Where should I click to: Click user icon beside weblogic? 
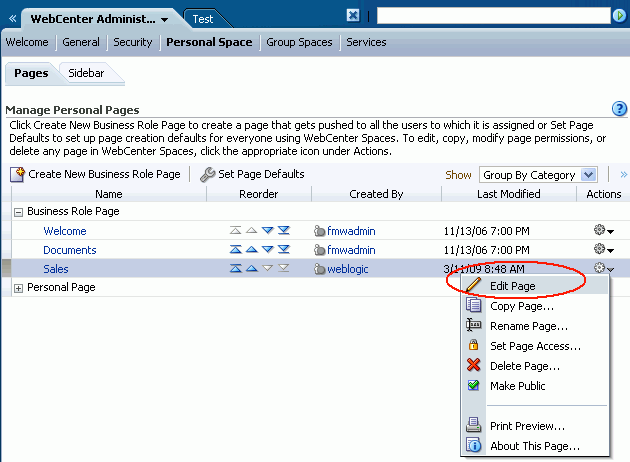pyautogui.click(x=319, y=269)
